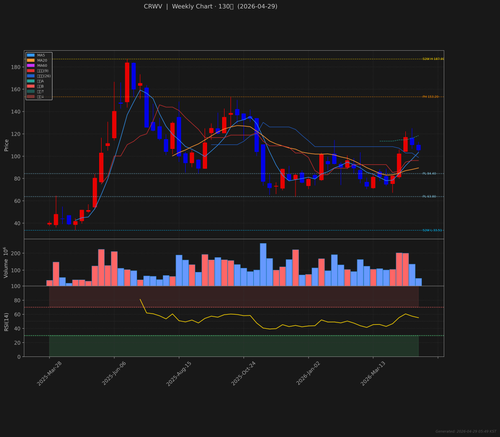Select the MA20 orange legend swatch

31,60
